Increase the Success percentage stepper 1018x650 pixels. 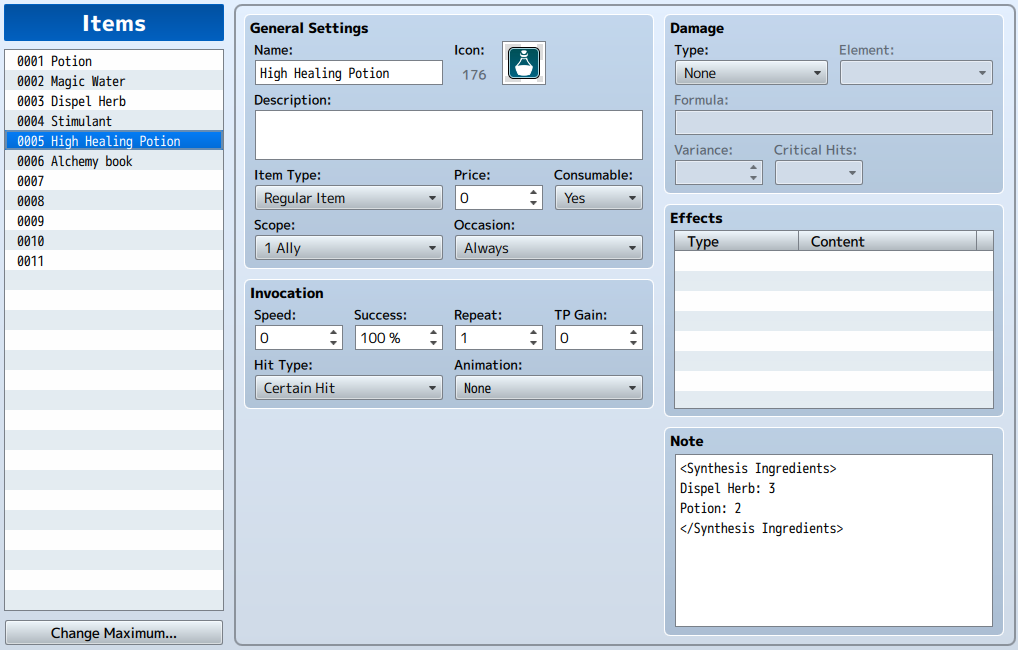coord(433,332)
